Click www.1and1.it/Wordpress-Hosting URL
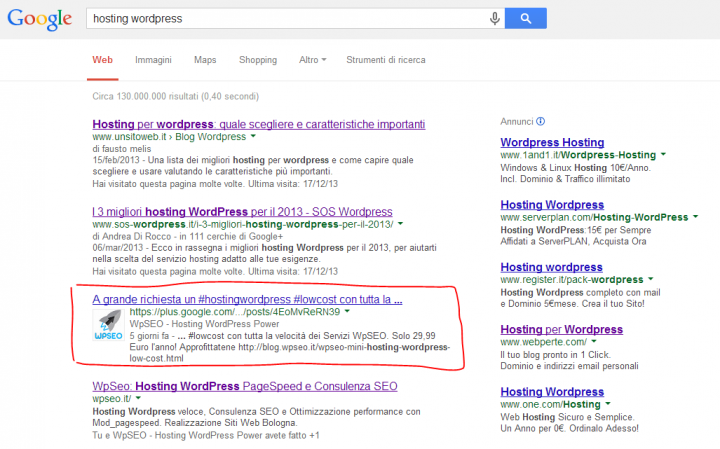 point(578,155)
